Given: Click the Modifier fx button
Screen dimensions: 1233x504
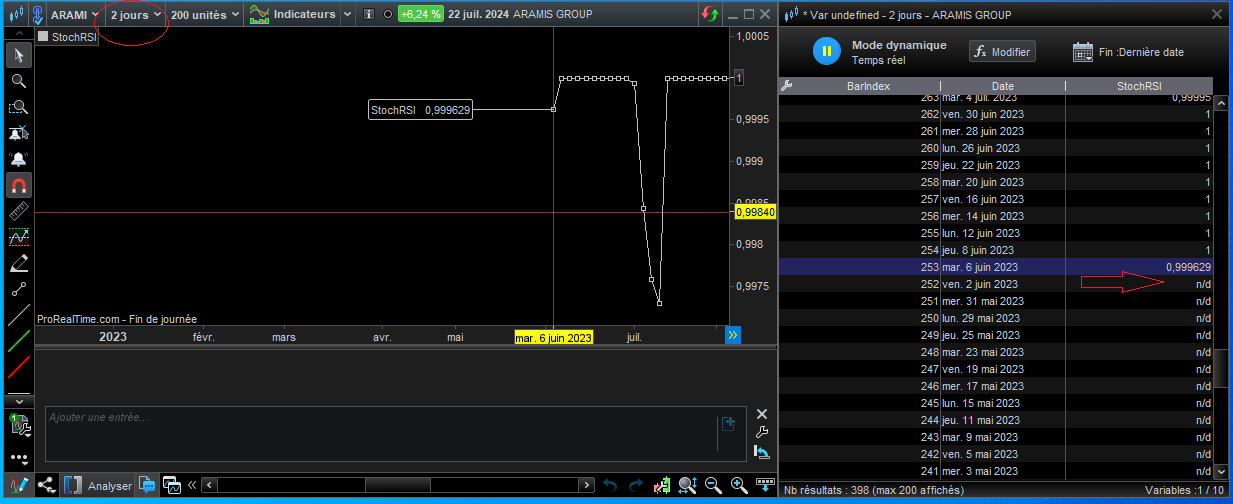Looking at the screenshot, I should [1002, 51].
